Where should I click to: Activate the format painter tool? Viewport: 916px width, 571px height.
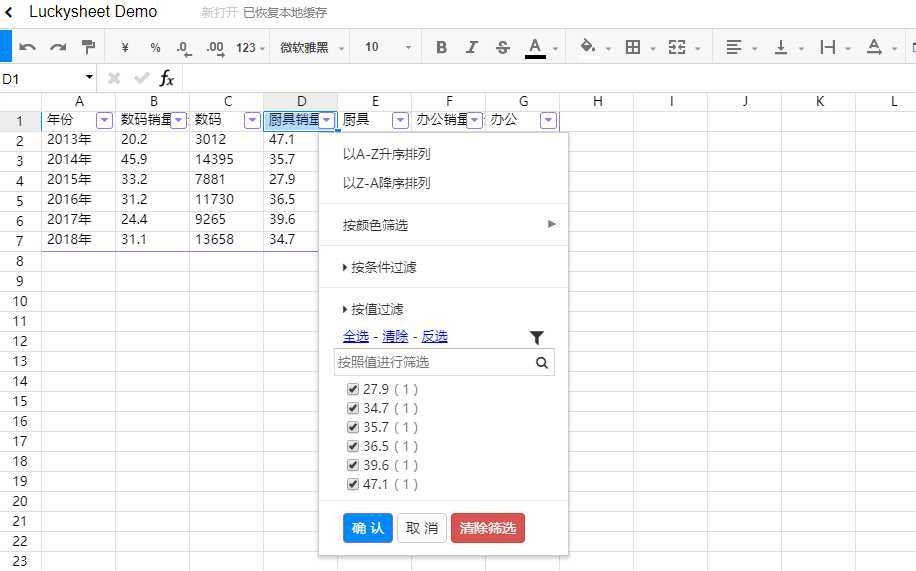pyautogui.click(x=88, y=47)
